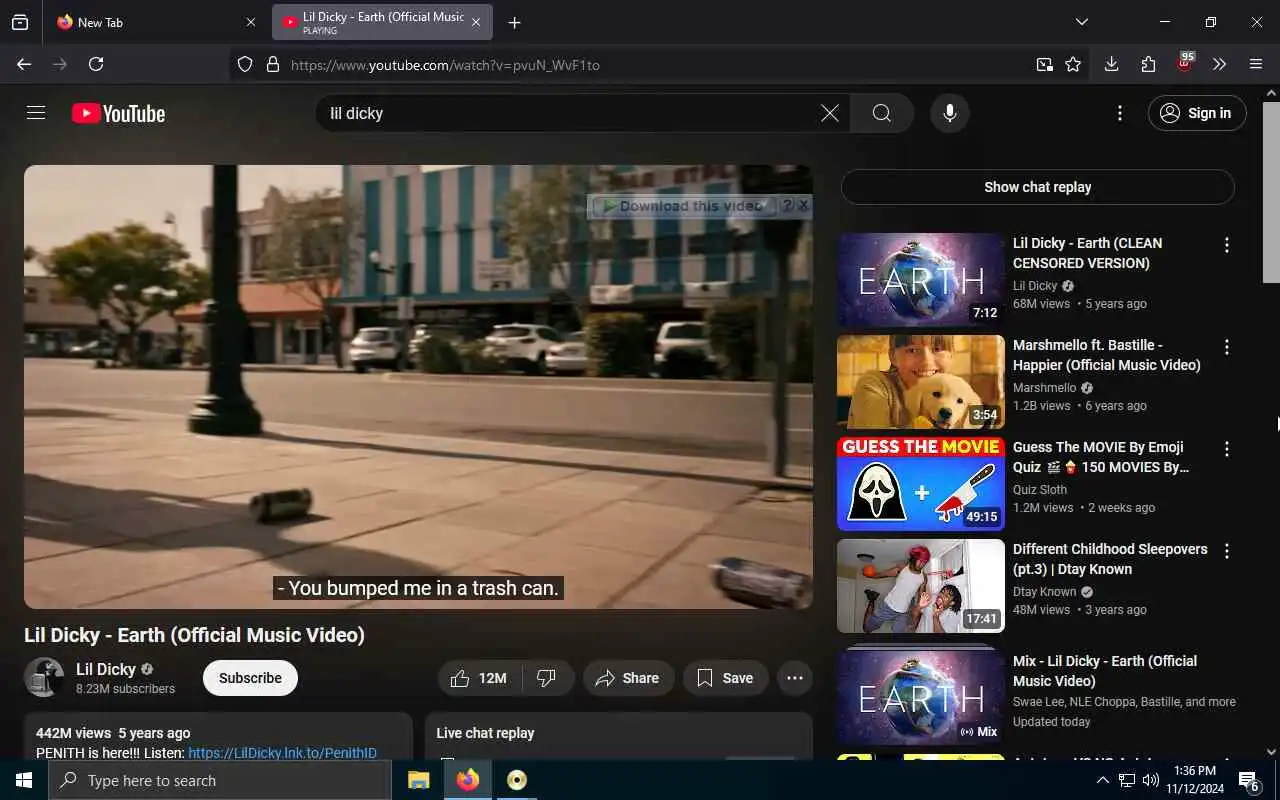This screenshot has width=1280, height=800.
Task: Open tracking protection shield icon
Action: [x=245, y=64]
